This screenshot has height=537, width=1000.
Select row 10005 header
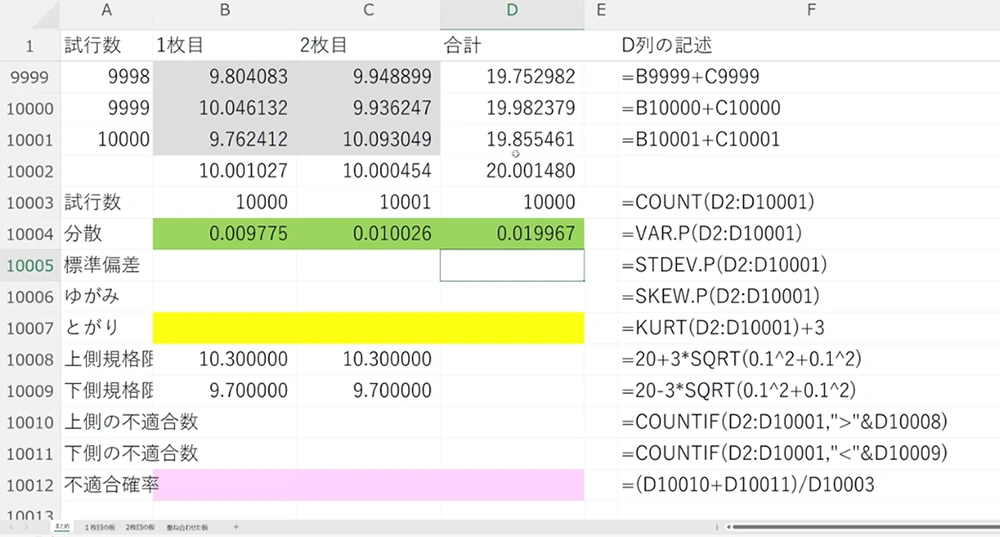point(30,265)
